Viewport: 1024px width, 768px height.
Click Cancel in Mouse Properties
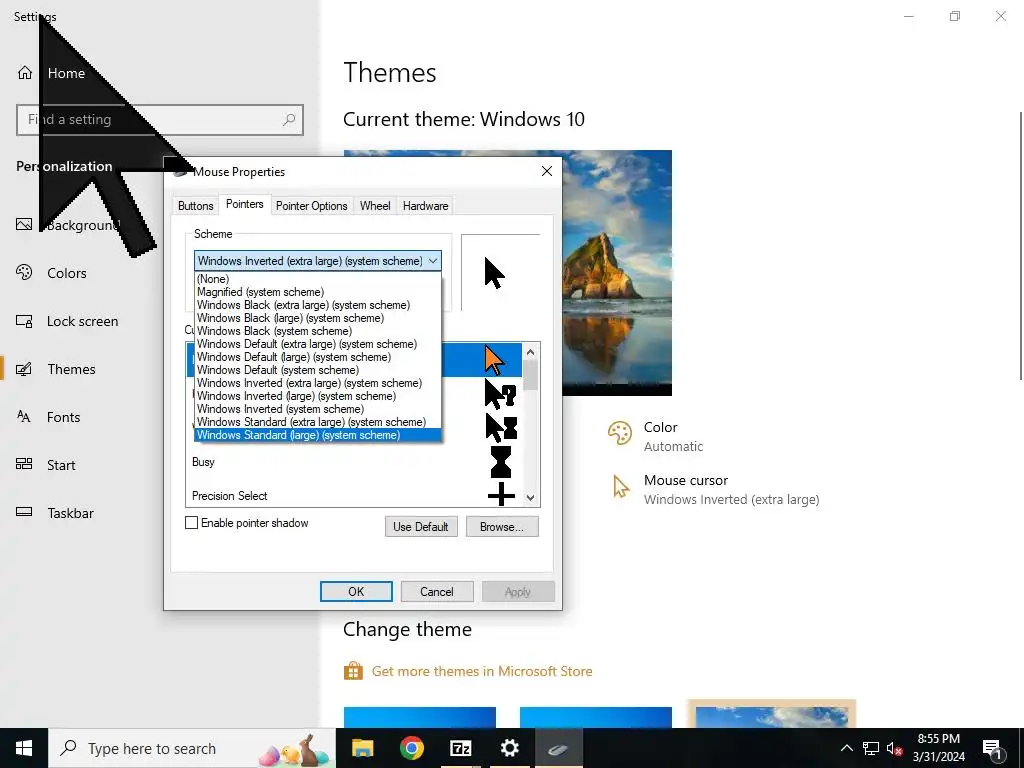pos(437,592)
